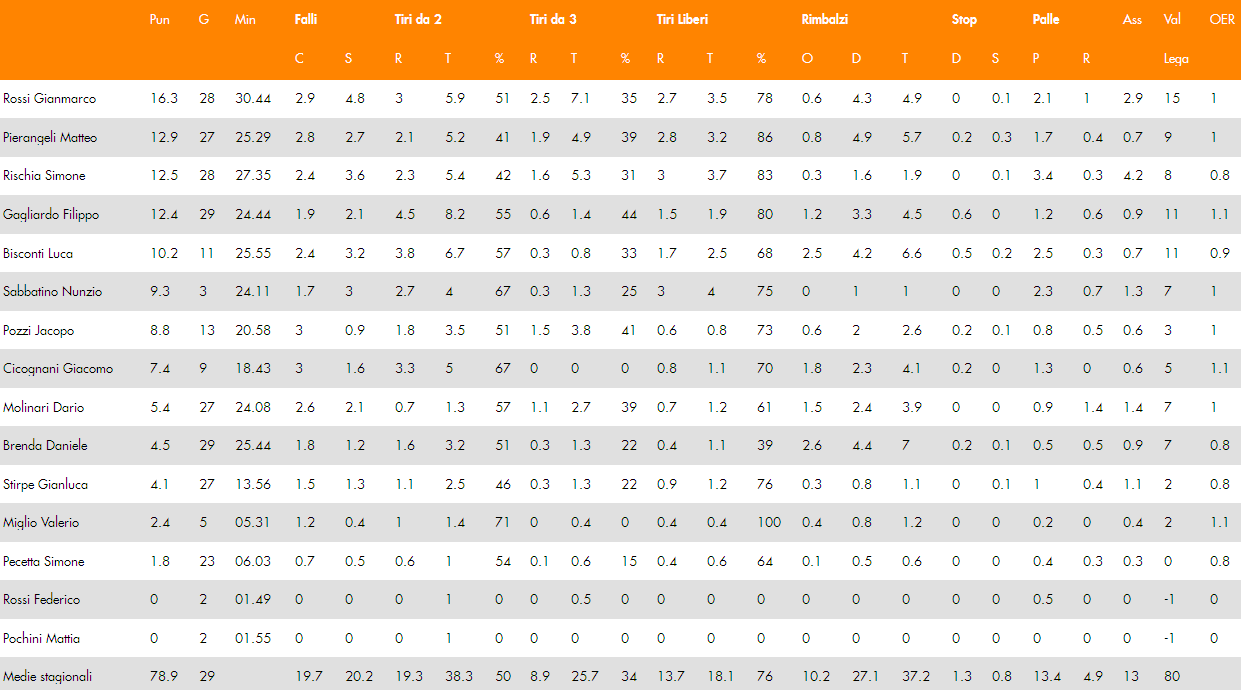The image size is (1241, 690).
Task: Open Cicognani Giacomo player name
Action: pyautogui.click(x=58, y=368)
